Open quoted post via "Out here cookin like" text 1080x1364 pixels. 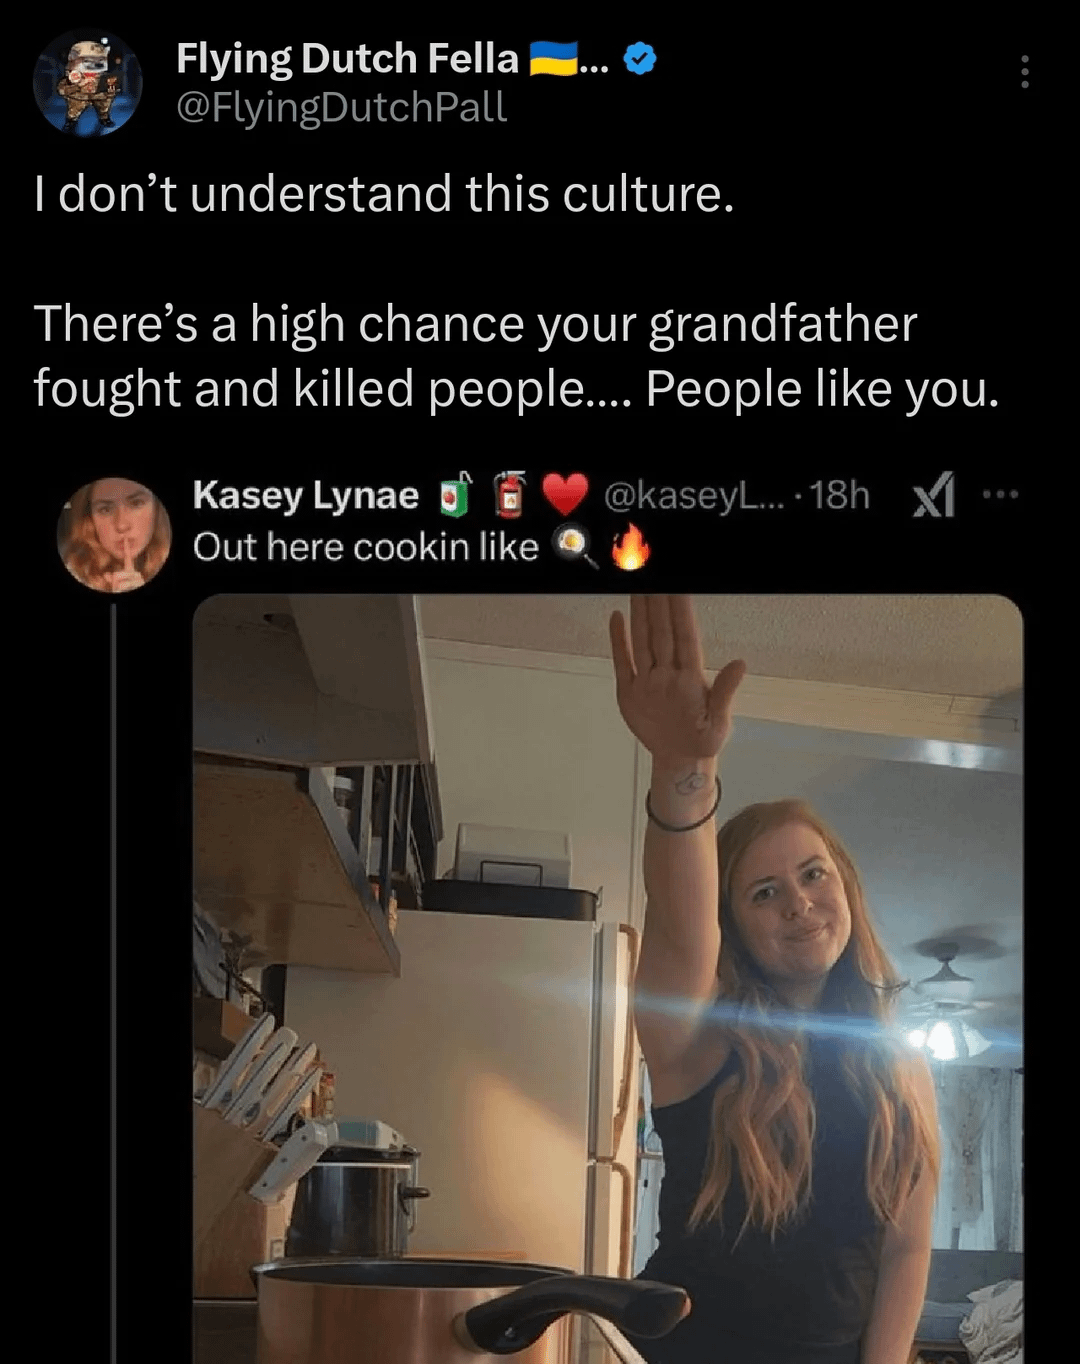(365, 547)
